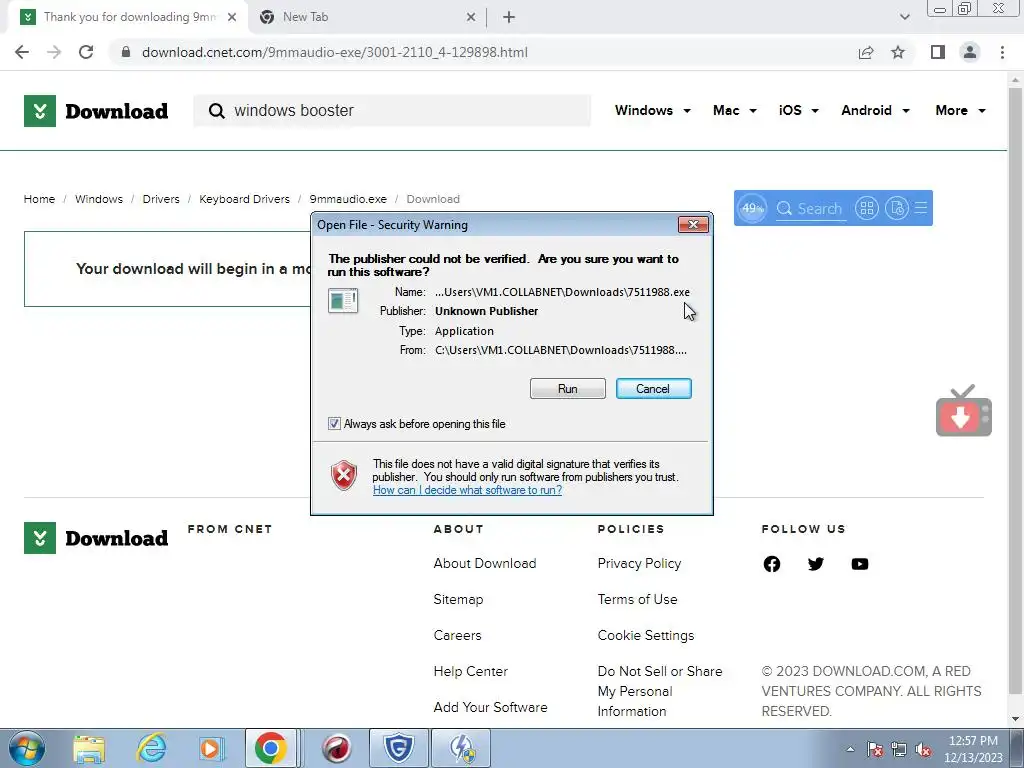This screenshot has height=768, width=1024.
Task: Click the Chrome forward arrow
Action: tap(54, 52)
